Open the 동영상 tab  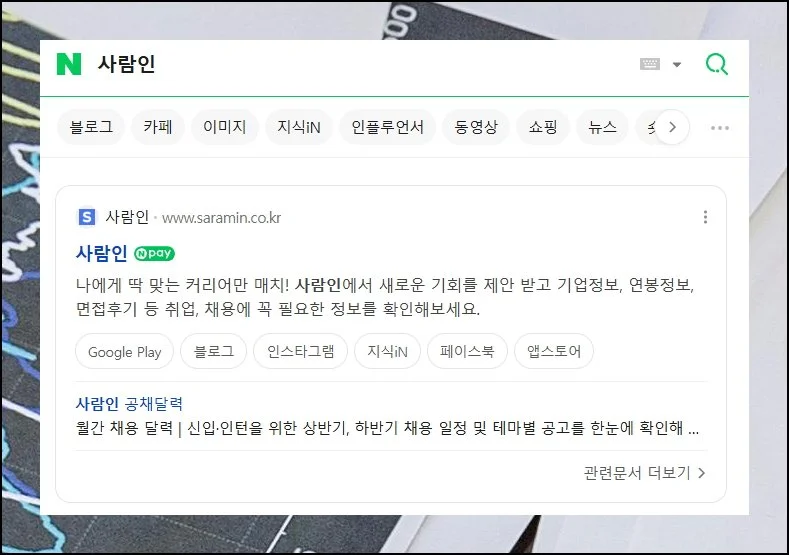coord(476,127)
